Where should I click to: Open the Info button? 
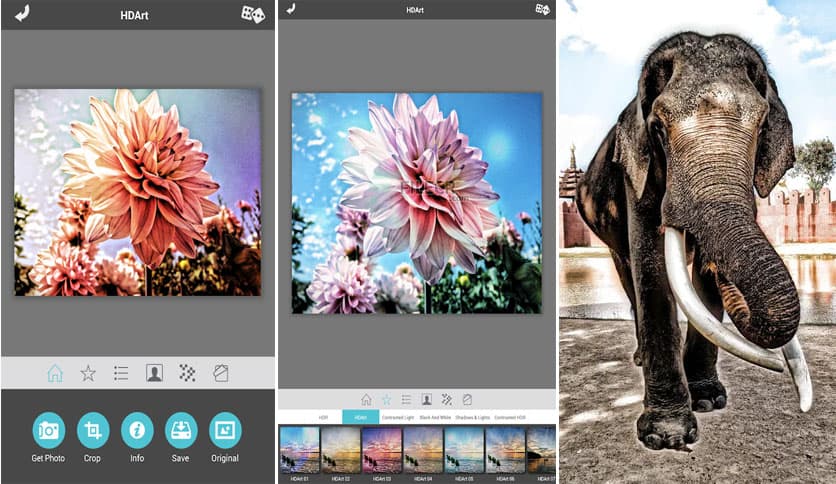pos(137,430)
